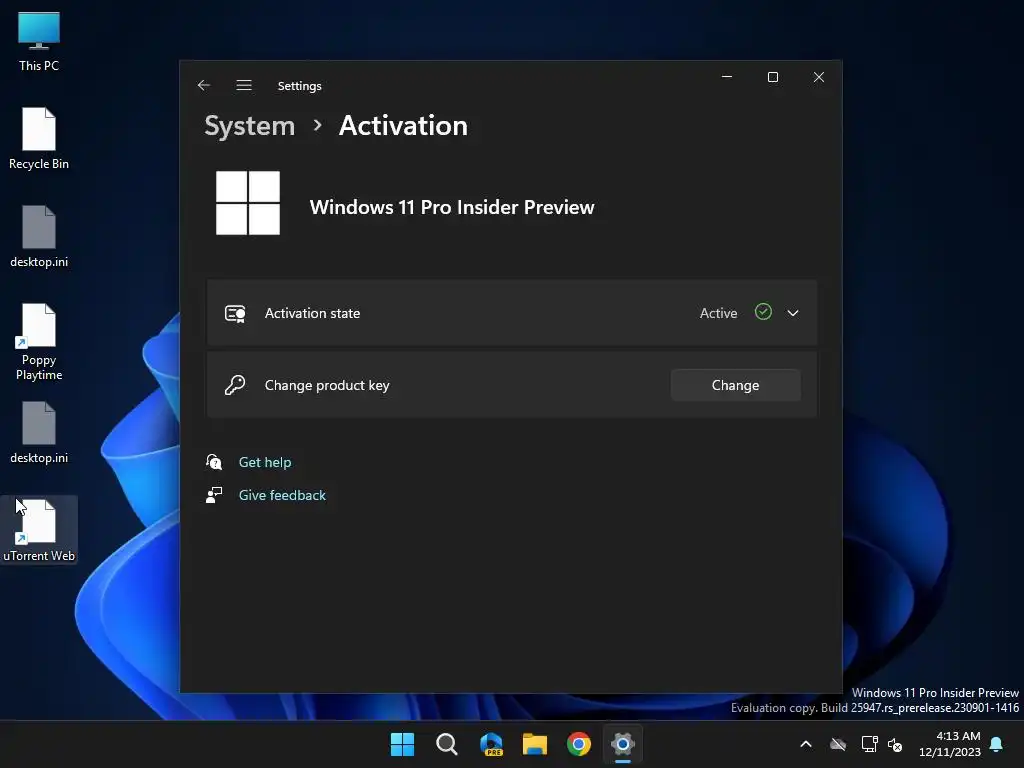Open File Explorer from taskbar
This screenshot has height=768, width=1024.
(535, 744)
